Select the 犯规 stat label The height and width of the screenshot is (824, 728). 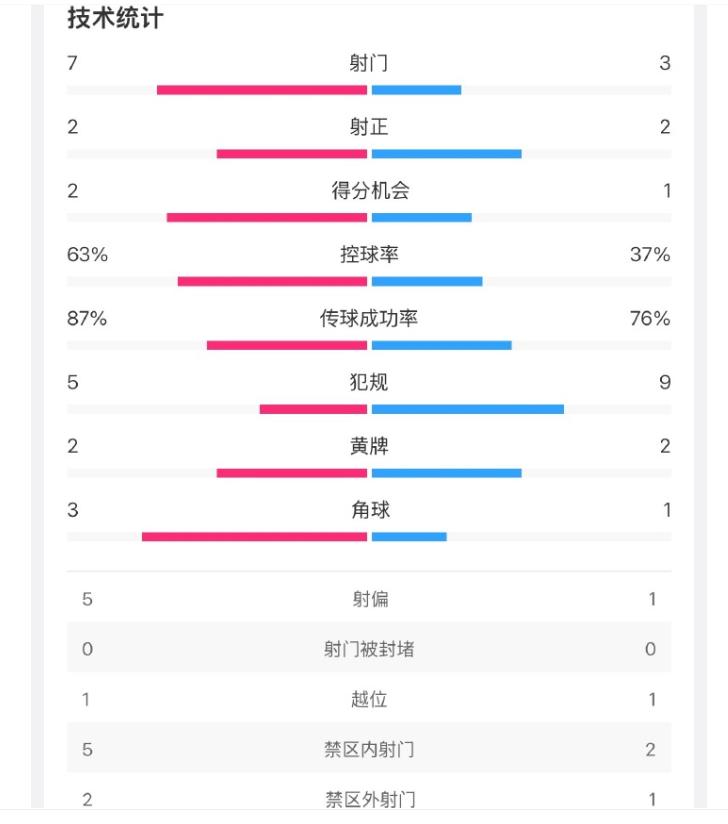coord(369,382)
